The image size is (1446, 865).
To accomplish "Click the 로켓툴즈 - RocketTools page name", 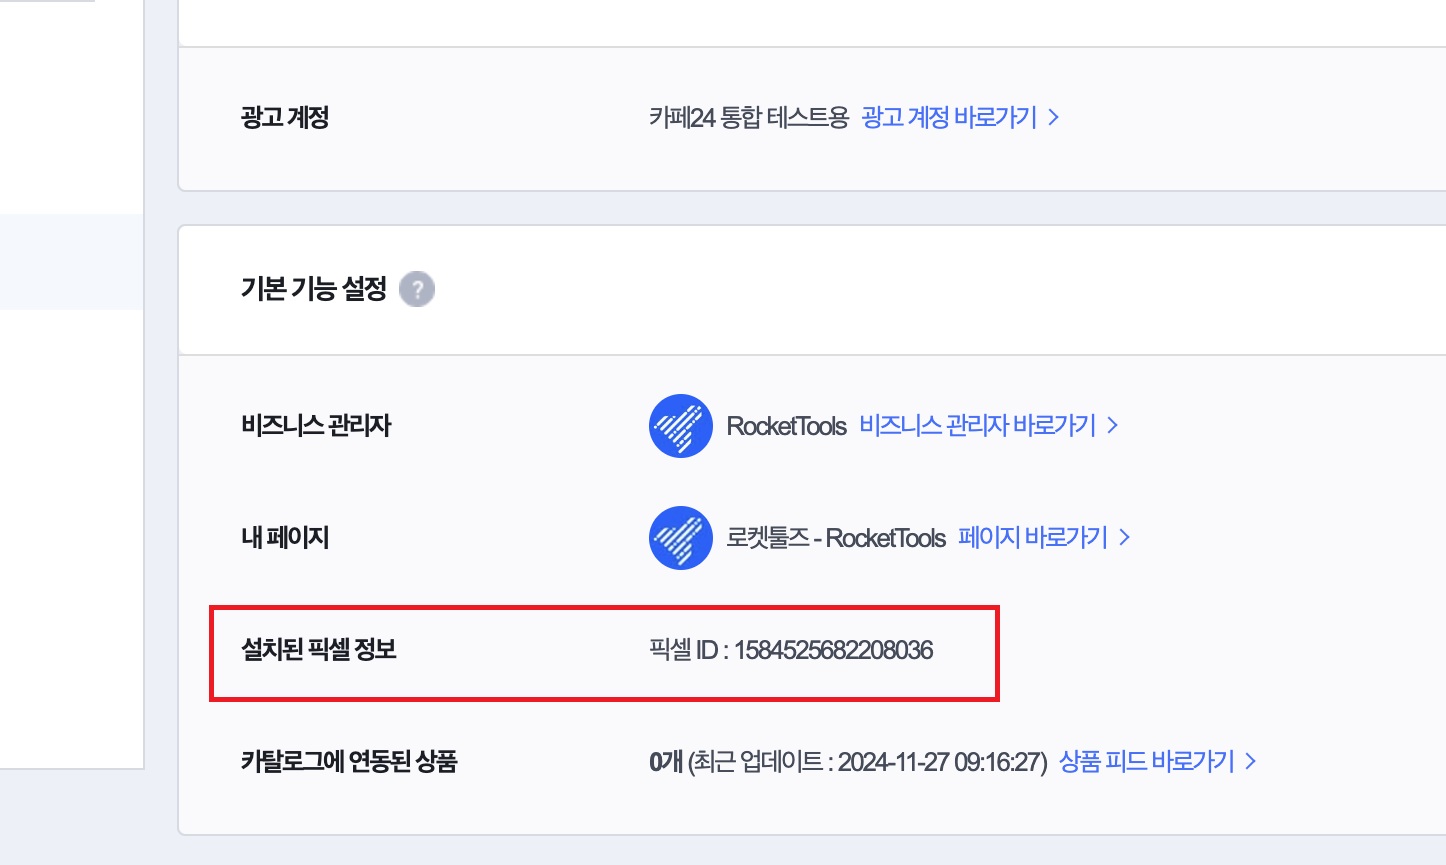I will click(x=836, y=538).
